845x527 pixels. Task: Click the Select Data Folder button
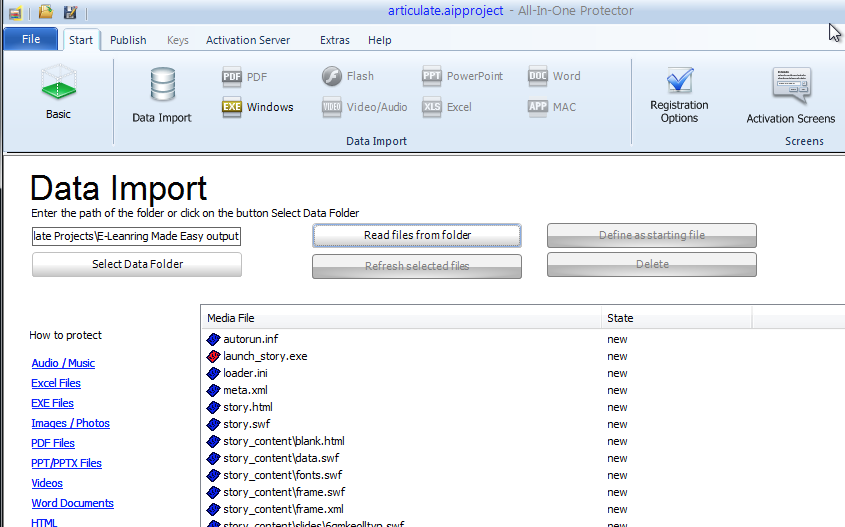[x=137, y=264]
